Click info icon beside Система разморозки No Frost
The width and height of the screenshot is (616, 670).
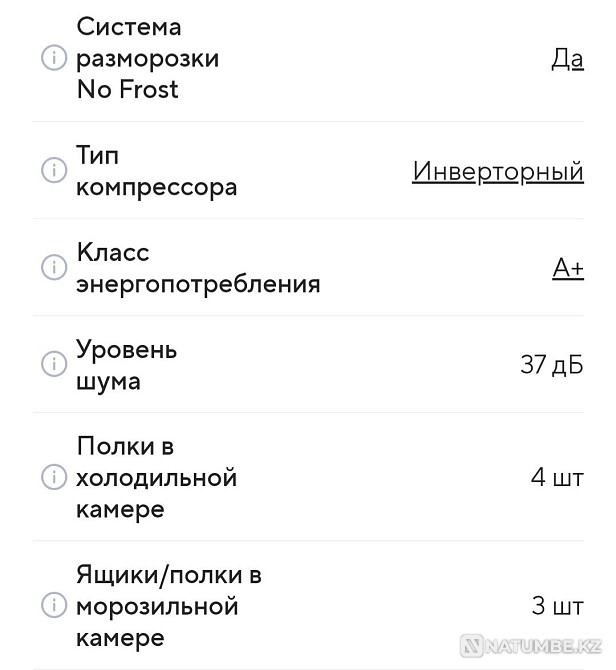(x=53, y=58)
